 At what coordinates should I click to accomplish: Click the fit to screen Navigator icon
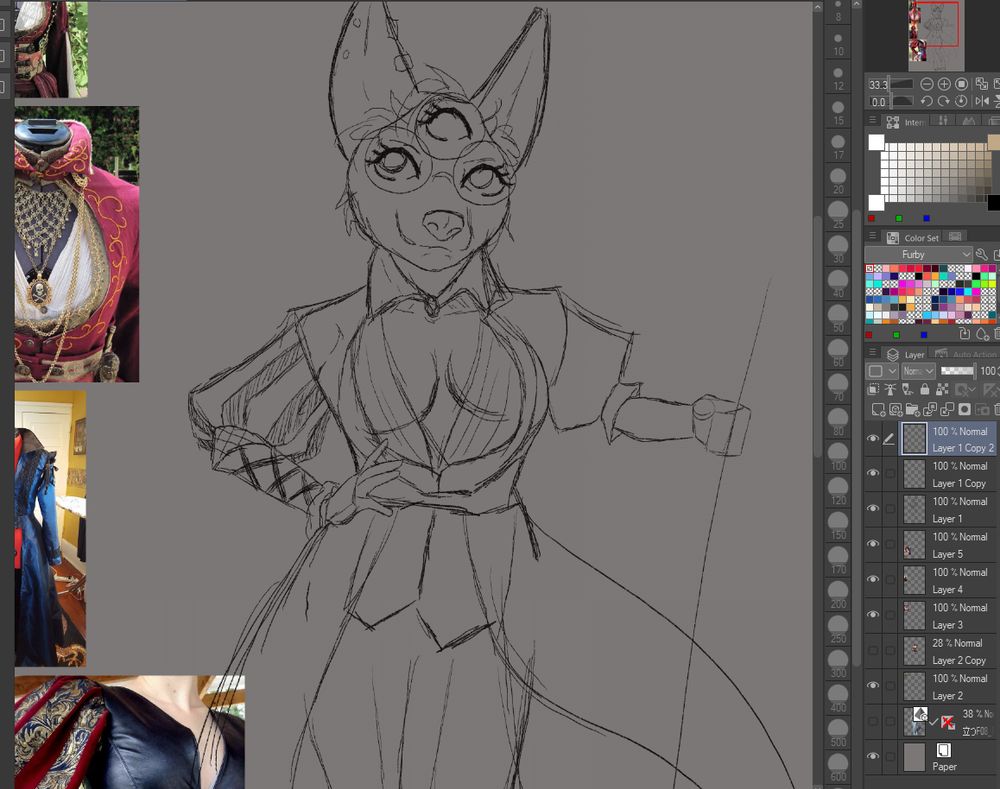tap(982, 84)
